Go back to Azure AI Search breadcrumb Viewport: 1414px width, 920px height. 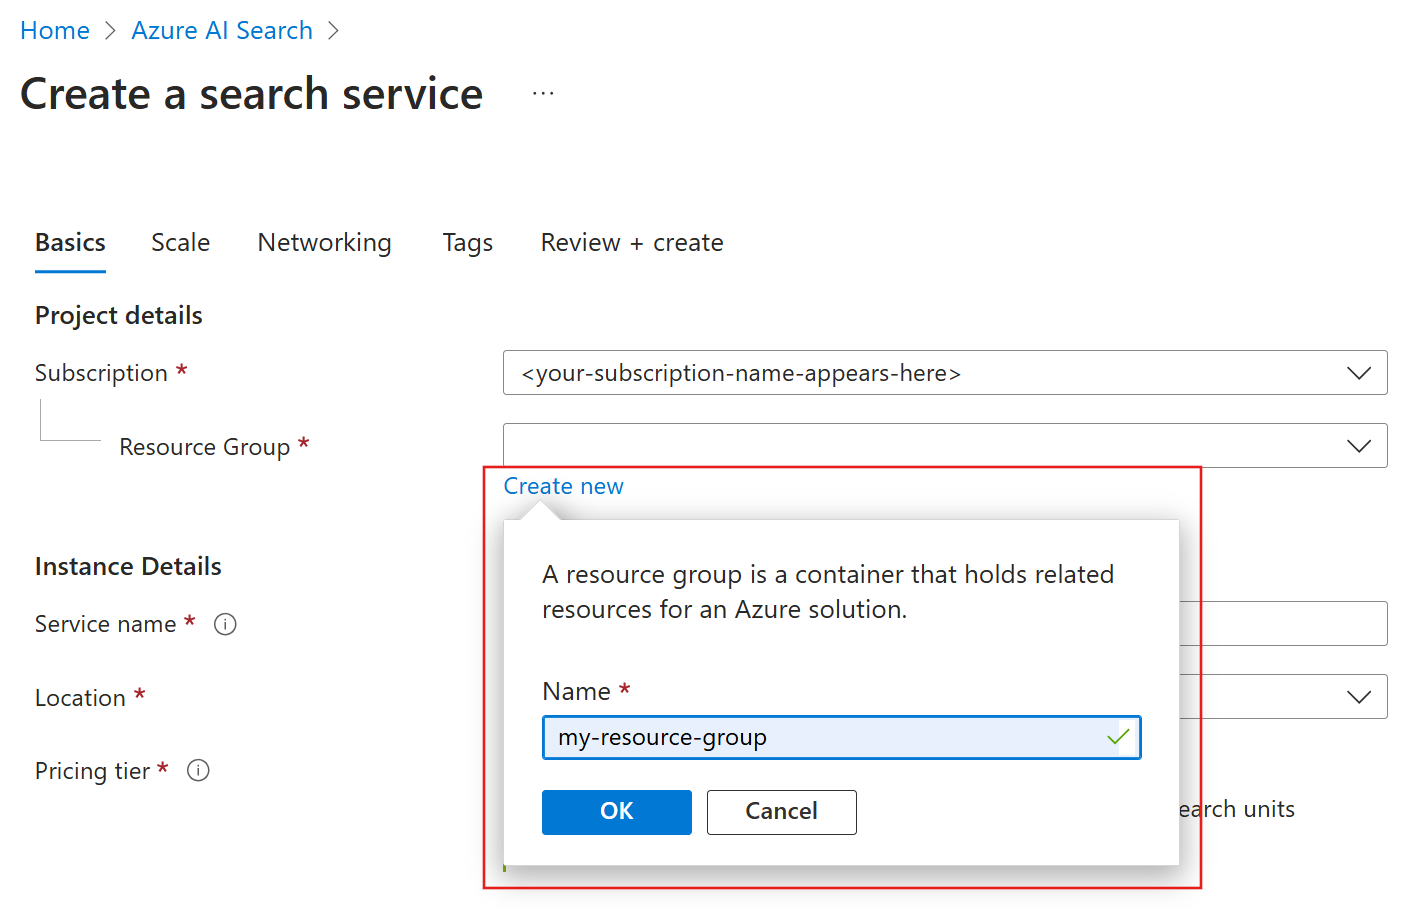(x=222, y=31)
